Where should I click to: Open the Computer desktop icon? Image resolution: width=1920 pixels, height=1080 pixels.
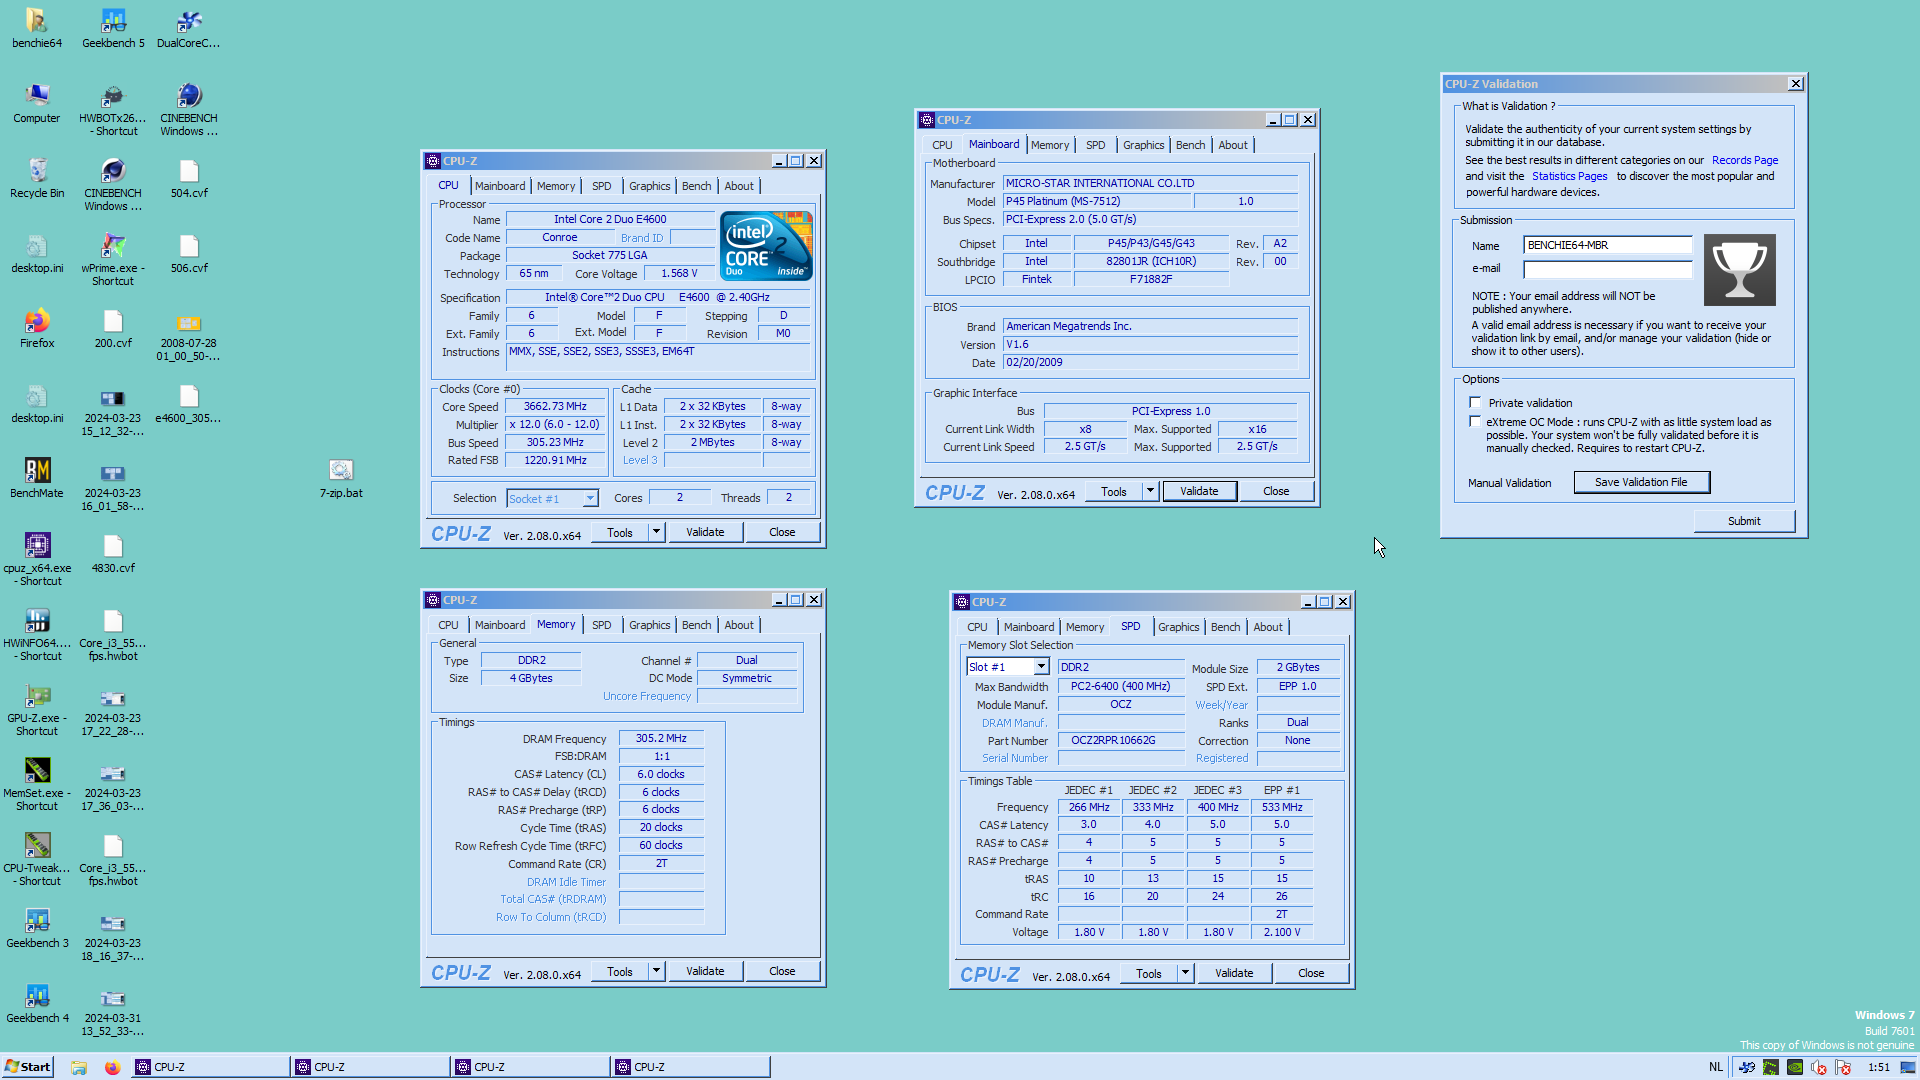coord(37,103)
